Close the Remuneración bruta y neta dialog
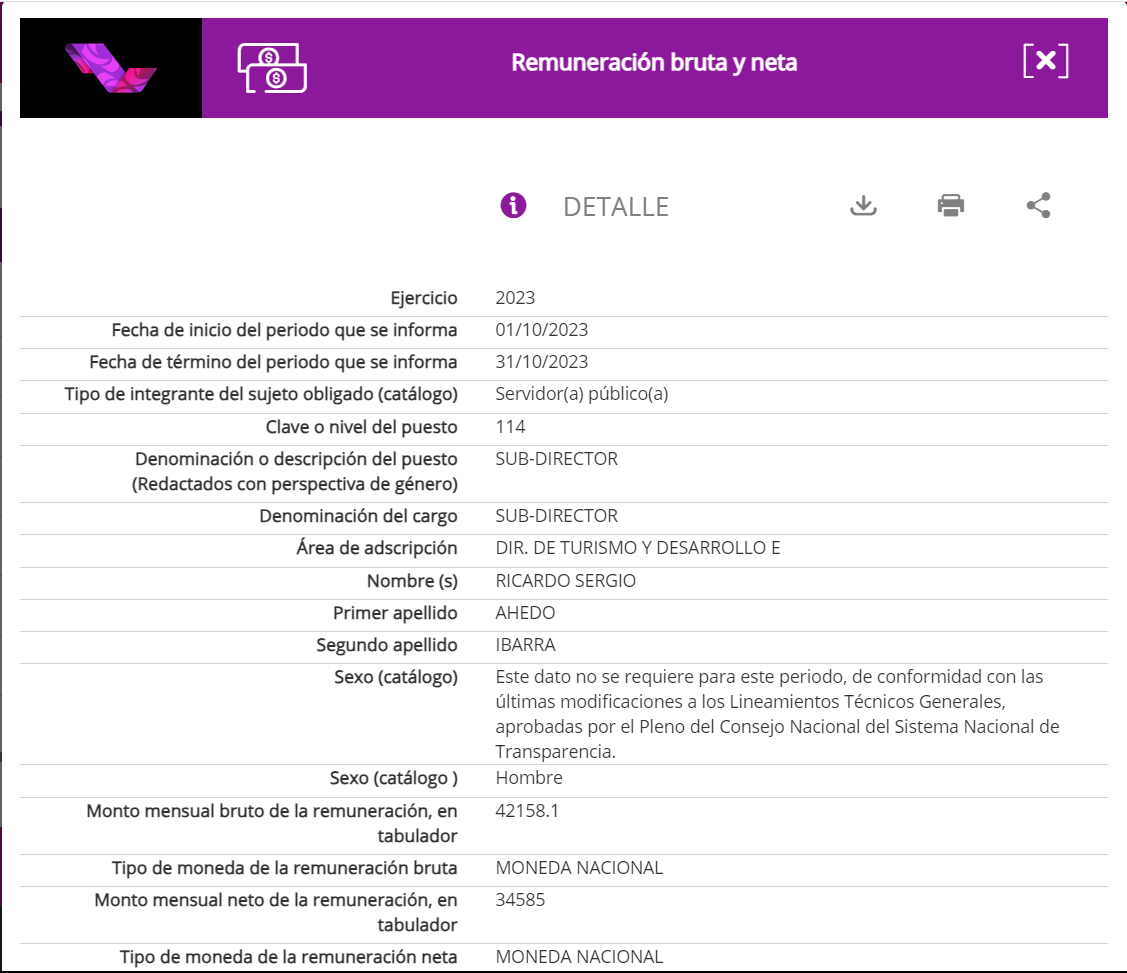This screenshot has height=973, width=1127. [x=1045, y=61]
